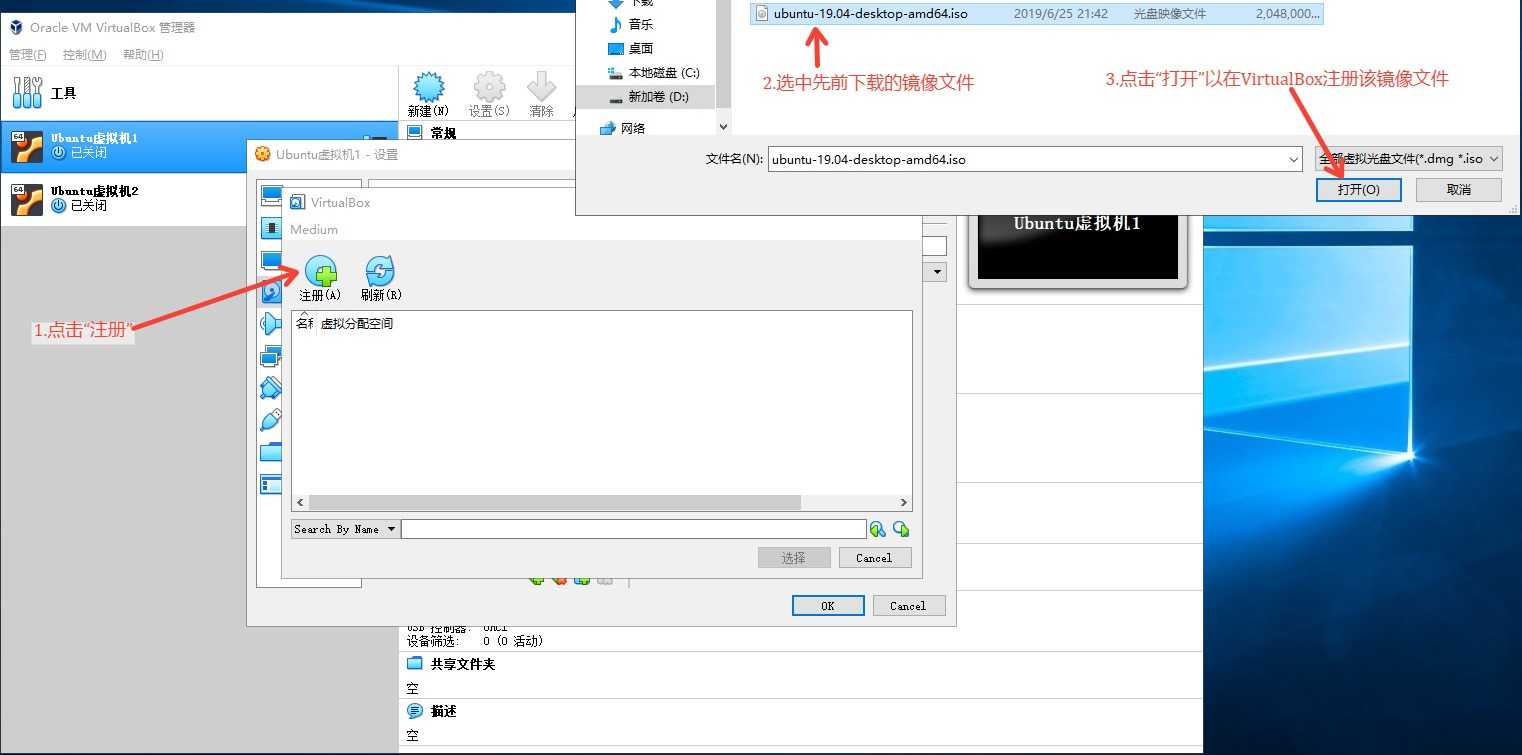Image resolution: width=1522 pixels, height=755 pixels.
Task: Open the 帮助(H) menu
Action: point(143,54)
